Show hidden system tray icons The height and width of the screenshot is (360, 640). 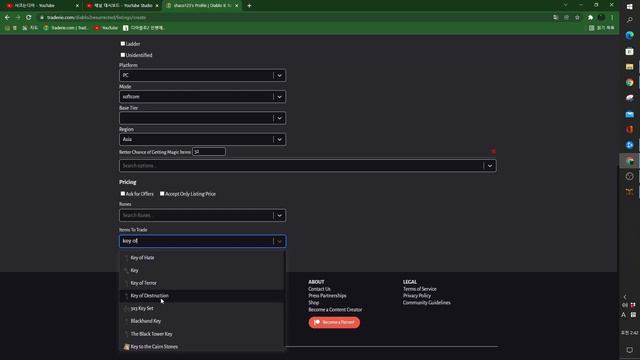tap(625, 297)
